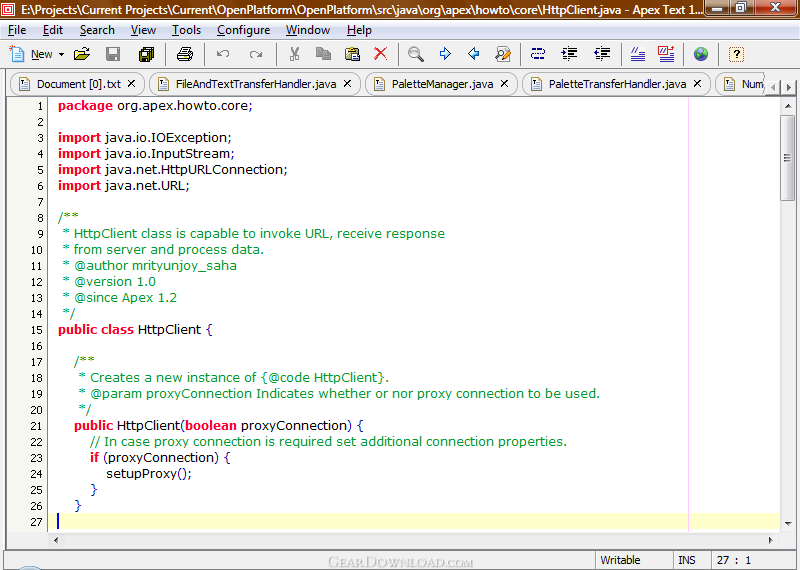Close the Document [0].txt tab
The height and width of the screenshot is (570, 800).
pos(131,84)
